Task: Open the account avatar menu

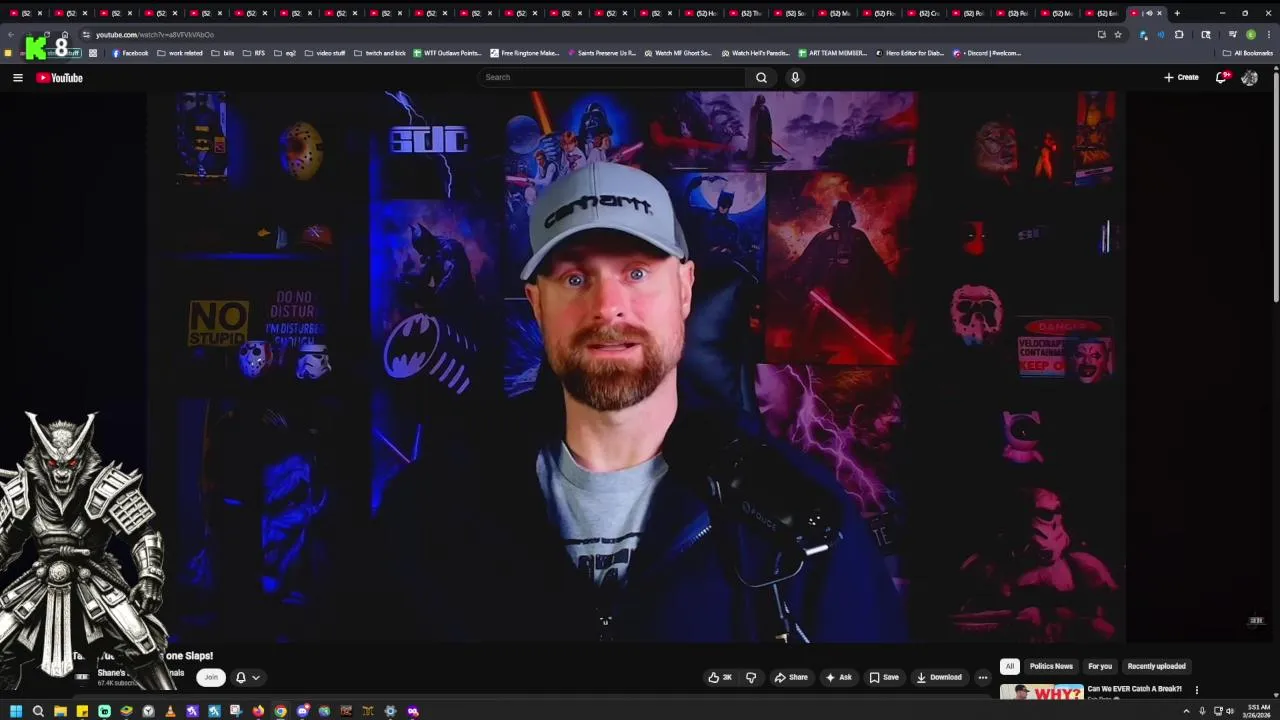Action: click(x=1249, y=77)
